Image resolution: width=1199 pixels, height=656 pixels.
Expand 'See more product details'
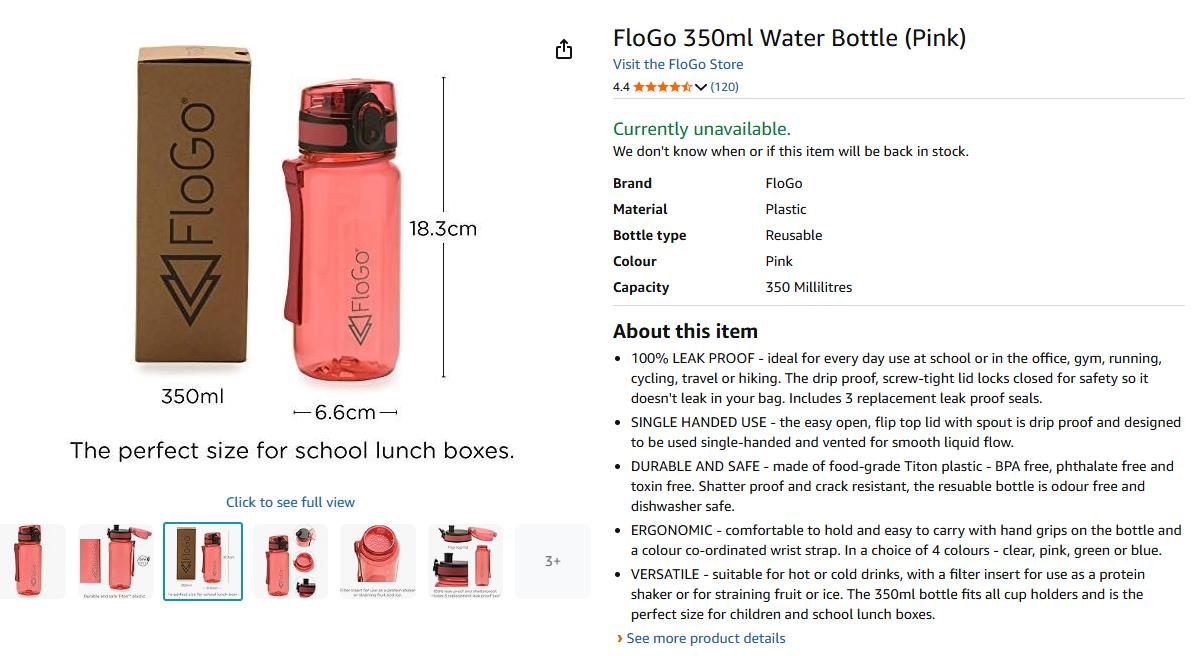click(705, 638)
